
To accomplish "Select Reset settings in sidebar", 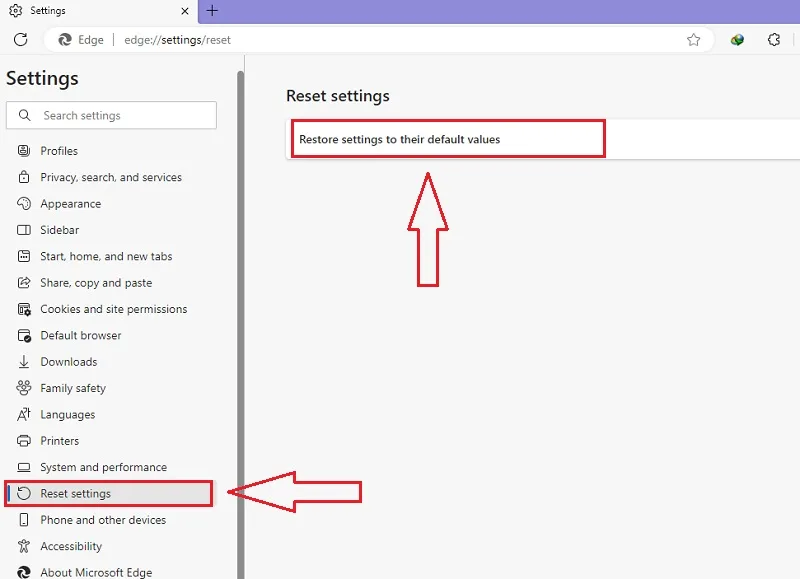I will (x=109, y=493).
